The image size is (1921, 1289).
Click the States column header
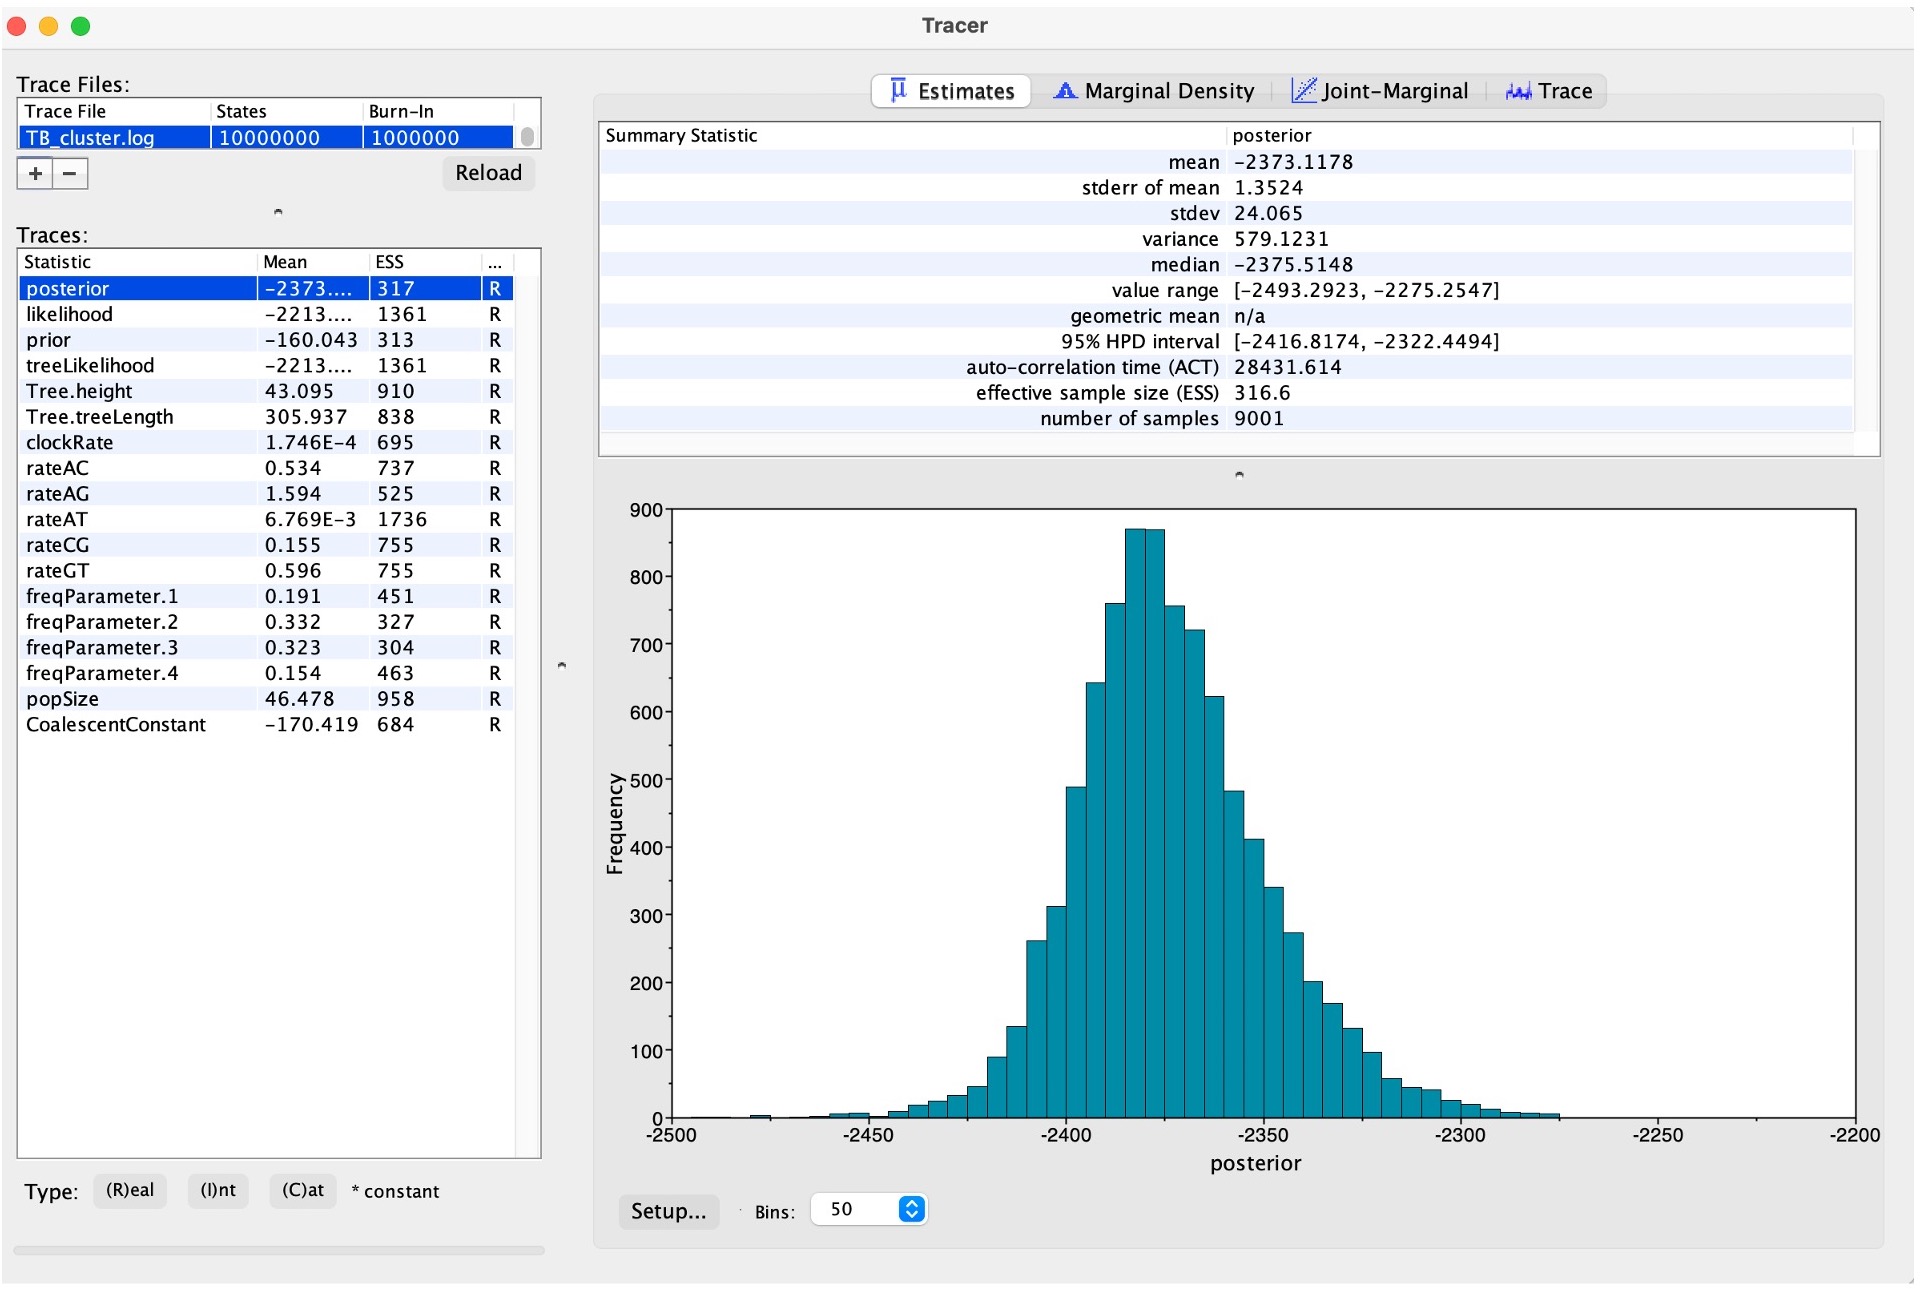coord(287,111)
